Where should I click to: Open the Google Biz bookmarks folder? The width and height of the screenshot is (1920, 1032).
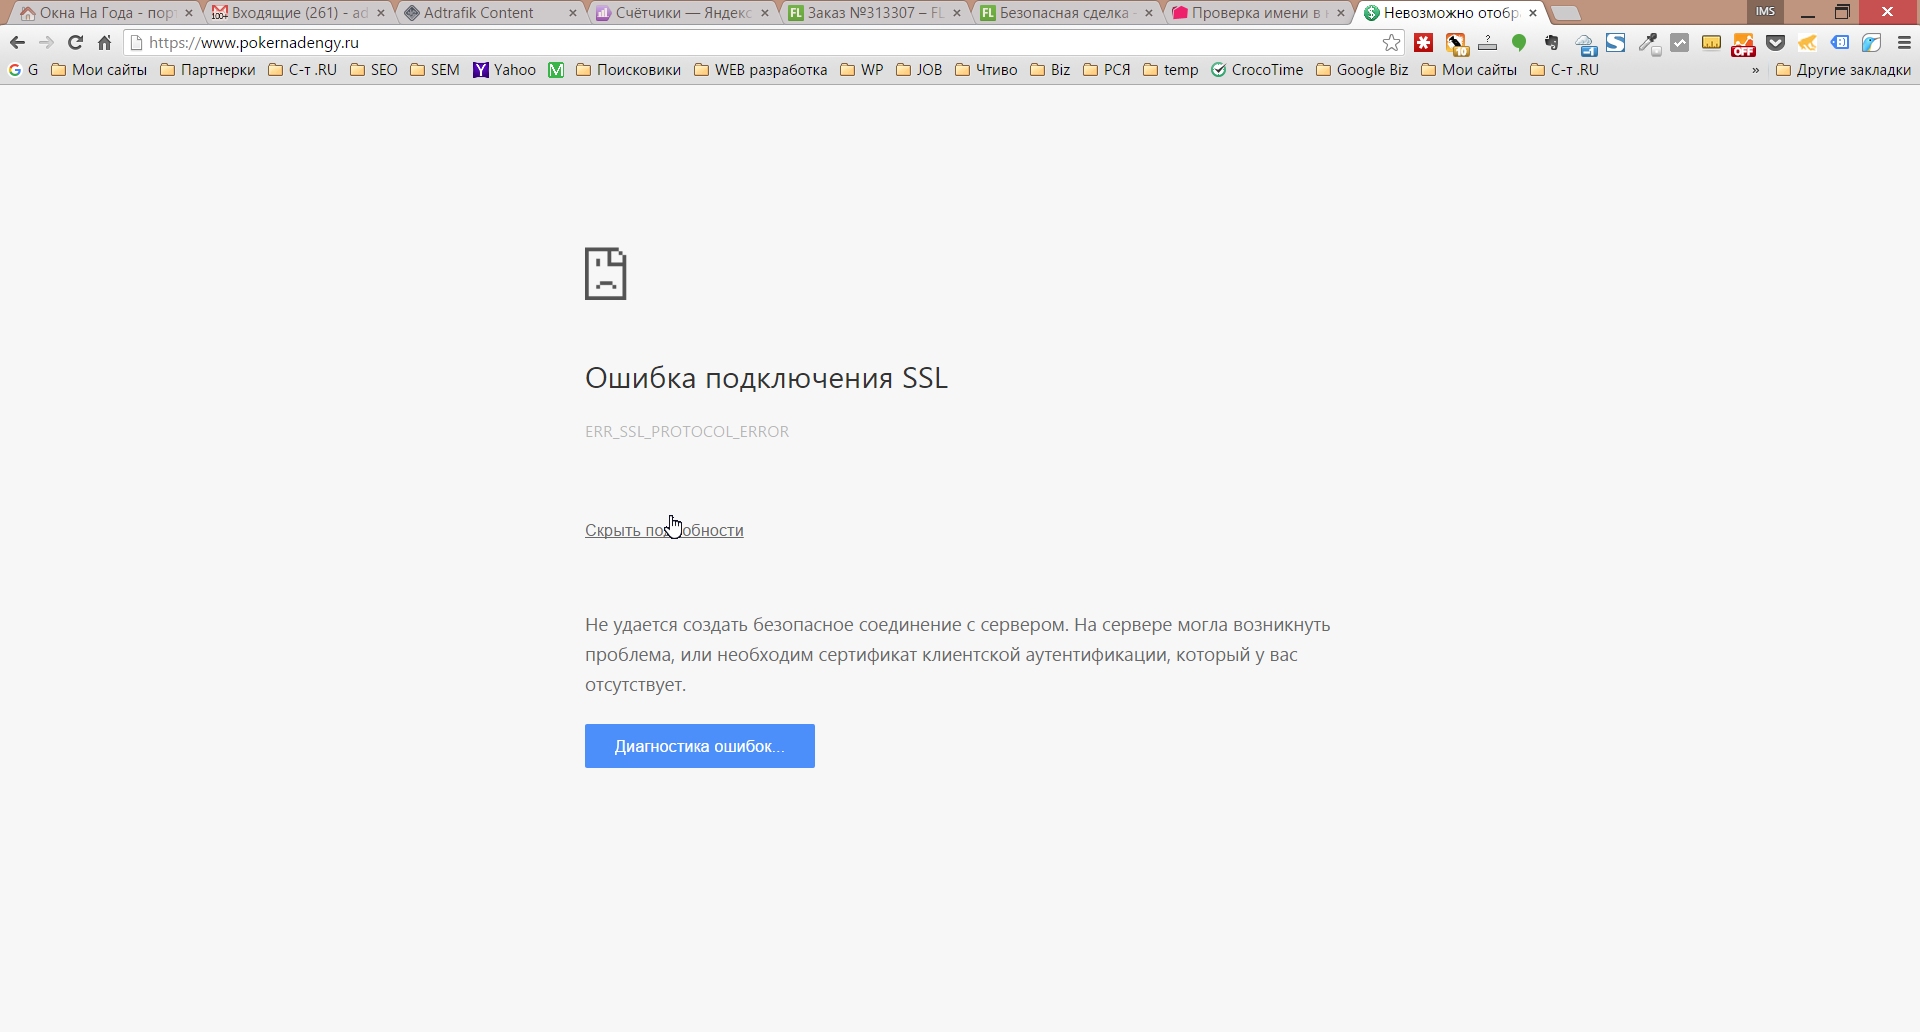1362,70
